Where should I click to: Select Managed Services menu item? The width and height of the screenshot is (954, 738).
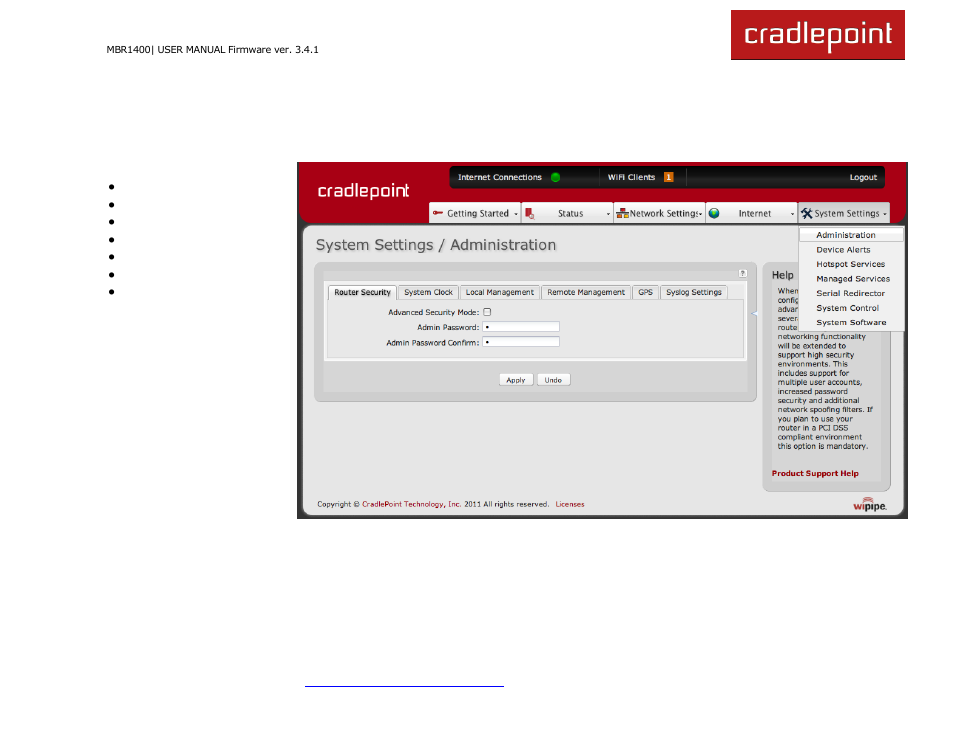coord(851,279)
